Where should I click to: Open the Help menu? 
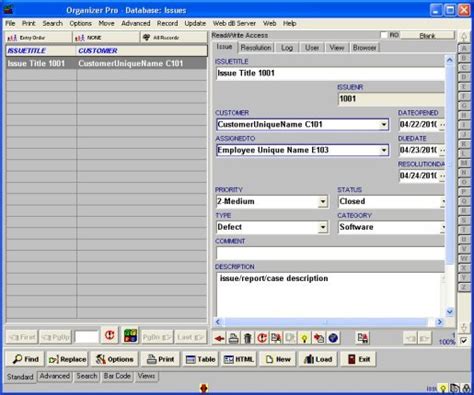tap(289, 23)
